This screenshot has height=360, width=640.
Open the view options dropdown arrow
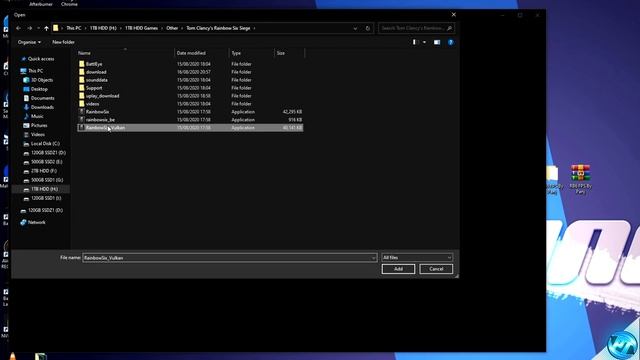pos(424,42)
